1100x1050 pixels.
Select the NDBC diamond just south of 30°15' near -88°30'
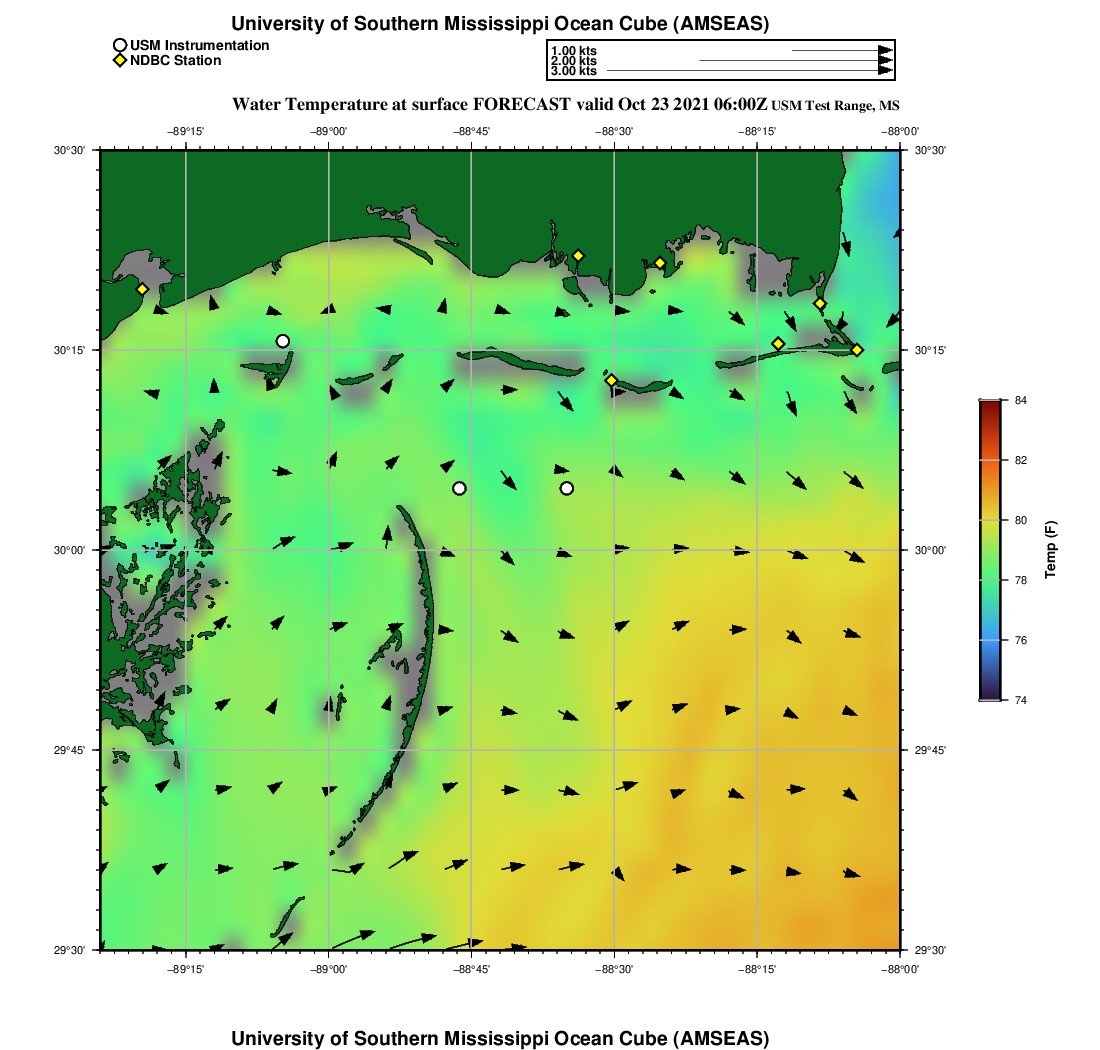click(611, 380)
